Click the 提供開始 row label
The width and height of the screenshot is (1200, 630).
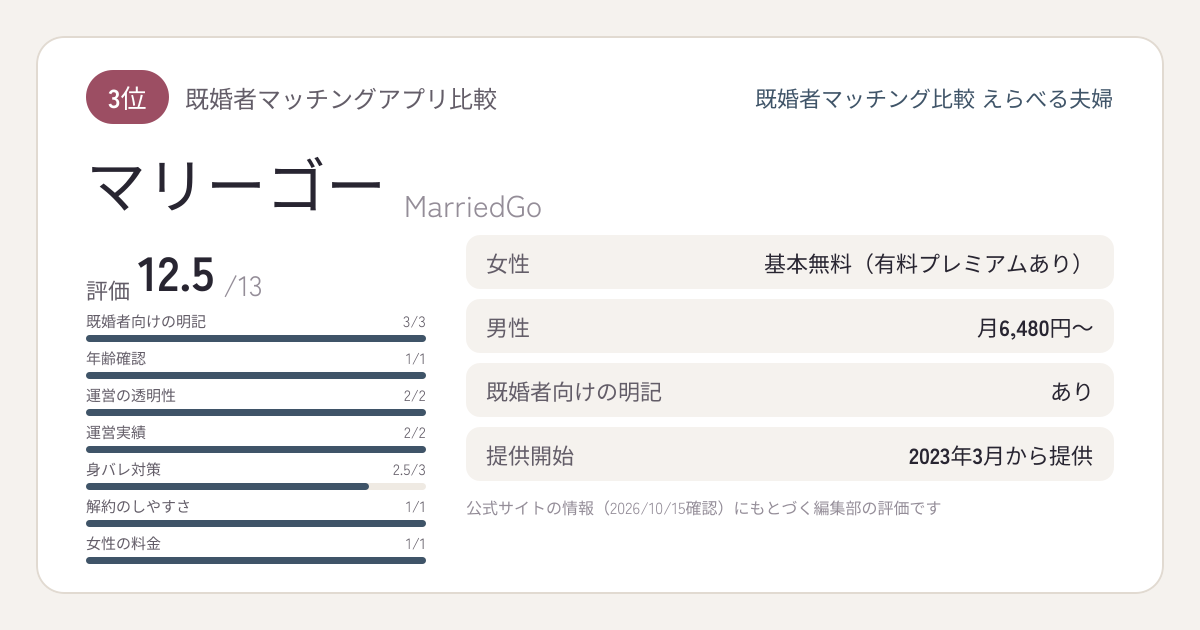coord(530,456)
